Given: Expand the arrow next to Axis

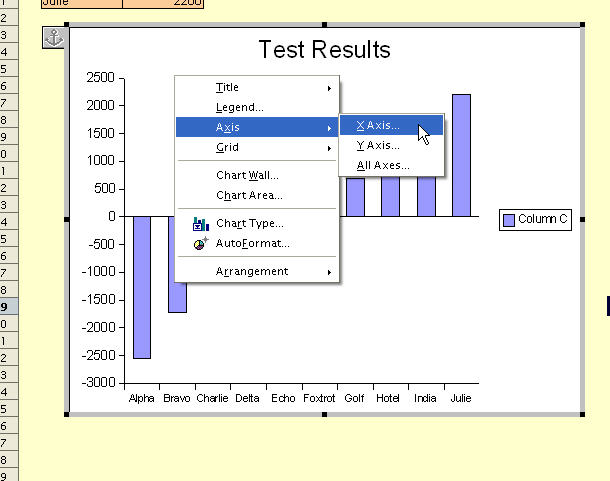Looking at the screenshot, I should click(330, 128).
